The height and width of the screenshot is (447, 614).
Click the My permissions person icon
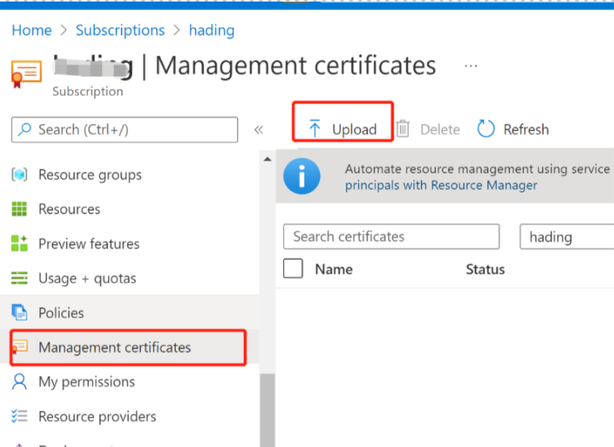click(19, 382)
